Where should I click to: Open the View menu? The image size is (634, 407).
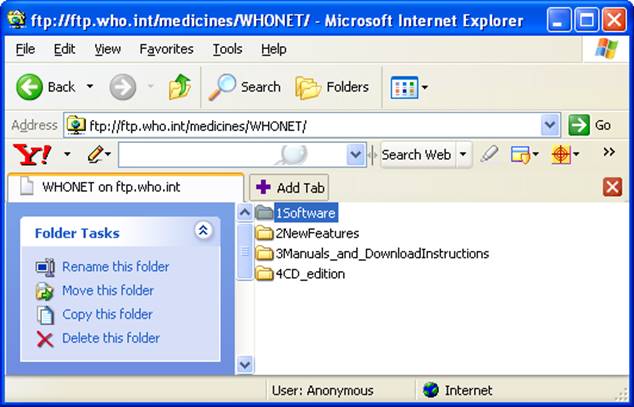tap(108, 49)
